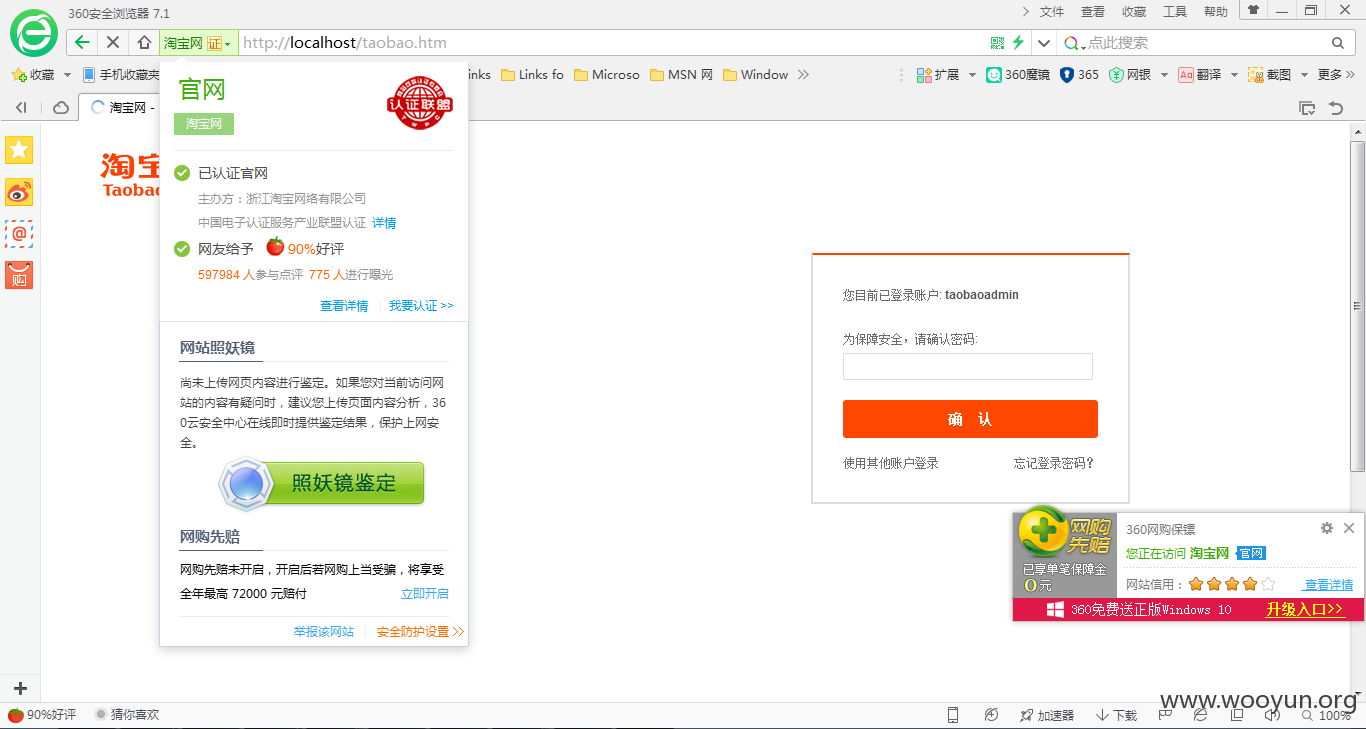This screenshot has height=729, width=1366.
Task: Open the 手机收藏夹 bookmark
Action: pyautogui.click(x=120, y=75)
